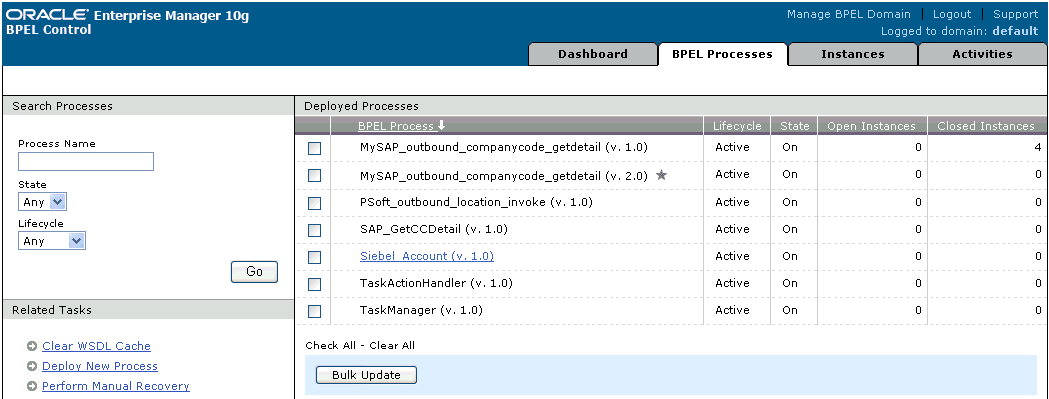
Task: Check the box for MySAP_outbound_companycode_getdetail v. 1.0
Action: click(314, 149)
